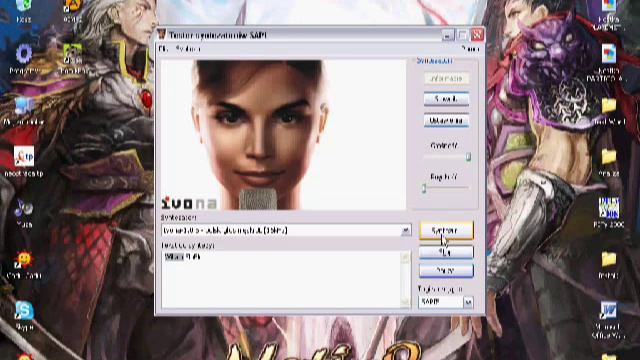Expand the synthesizer voice selection combo box

pyautogui.click(x=405, y=231)
